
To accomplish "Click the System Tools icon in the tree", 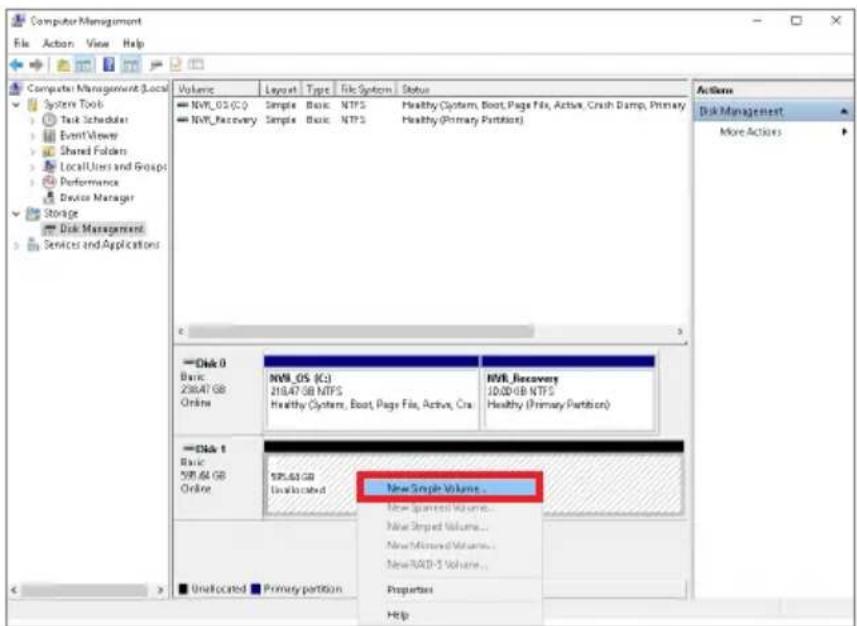I will 34,104.
